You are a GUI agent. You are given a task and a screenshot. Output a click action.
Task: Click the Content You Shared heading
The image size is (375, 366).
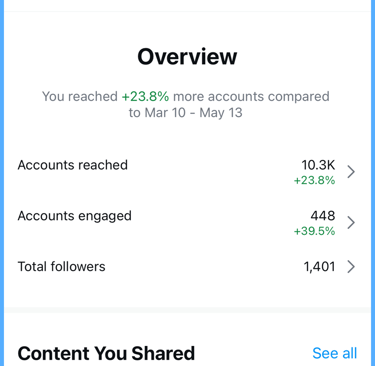(106, 353)
